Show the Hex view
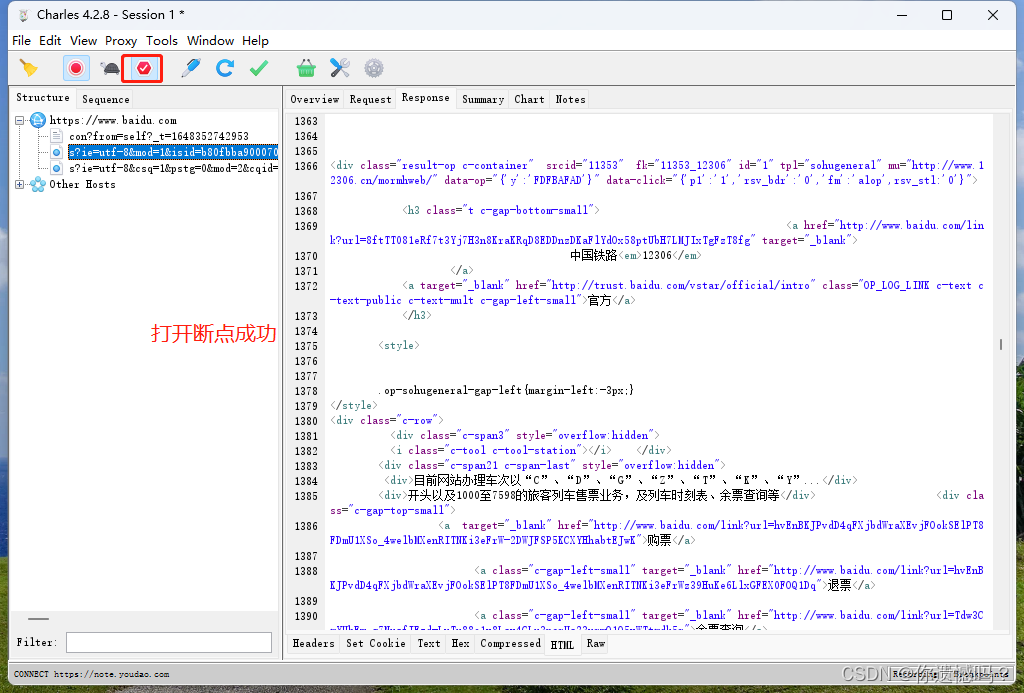Screen dimensions: 1024x693 click(x=460, y=643)
